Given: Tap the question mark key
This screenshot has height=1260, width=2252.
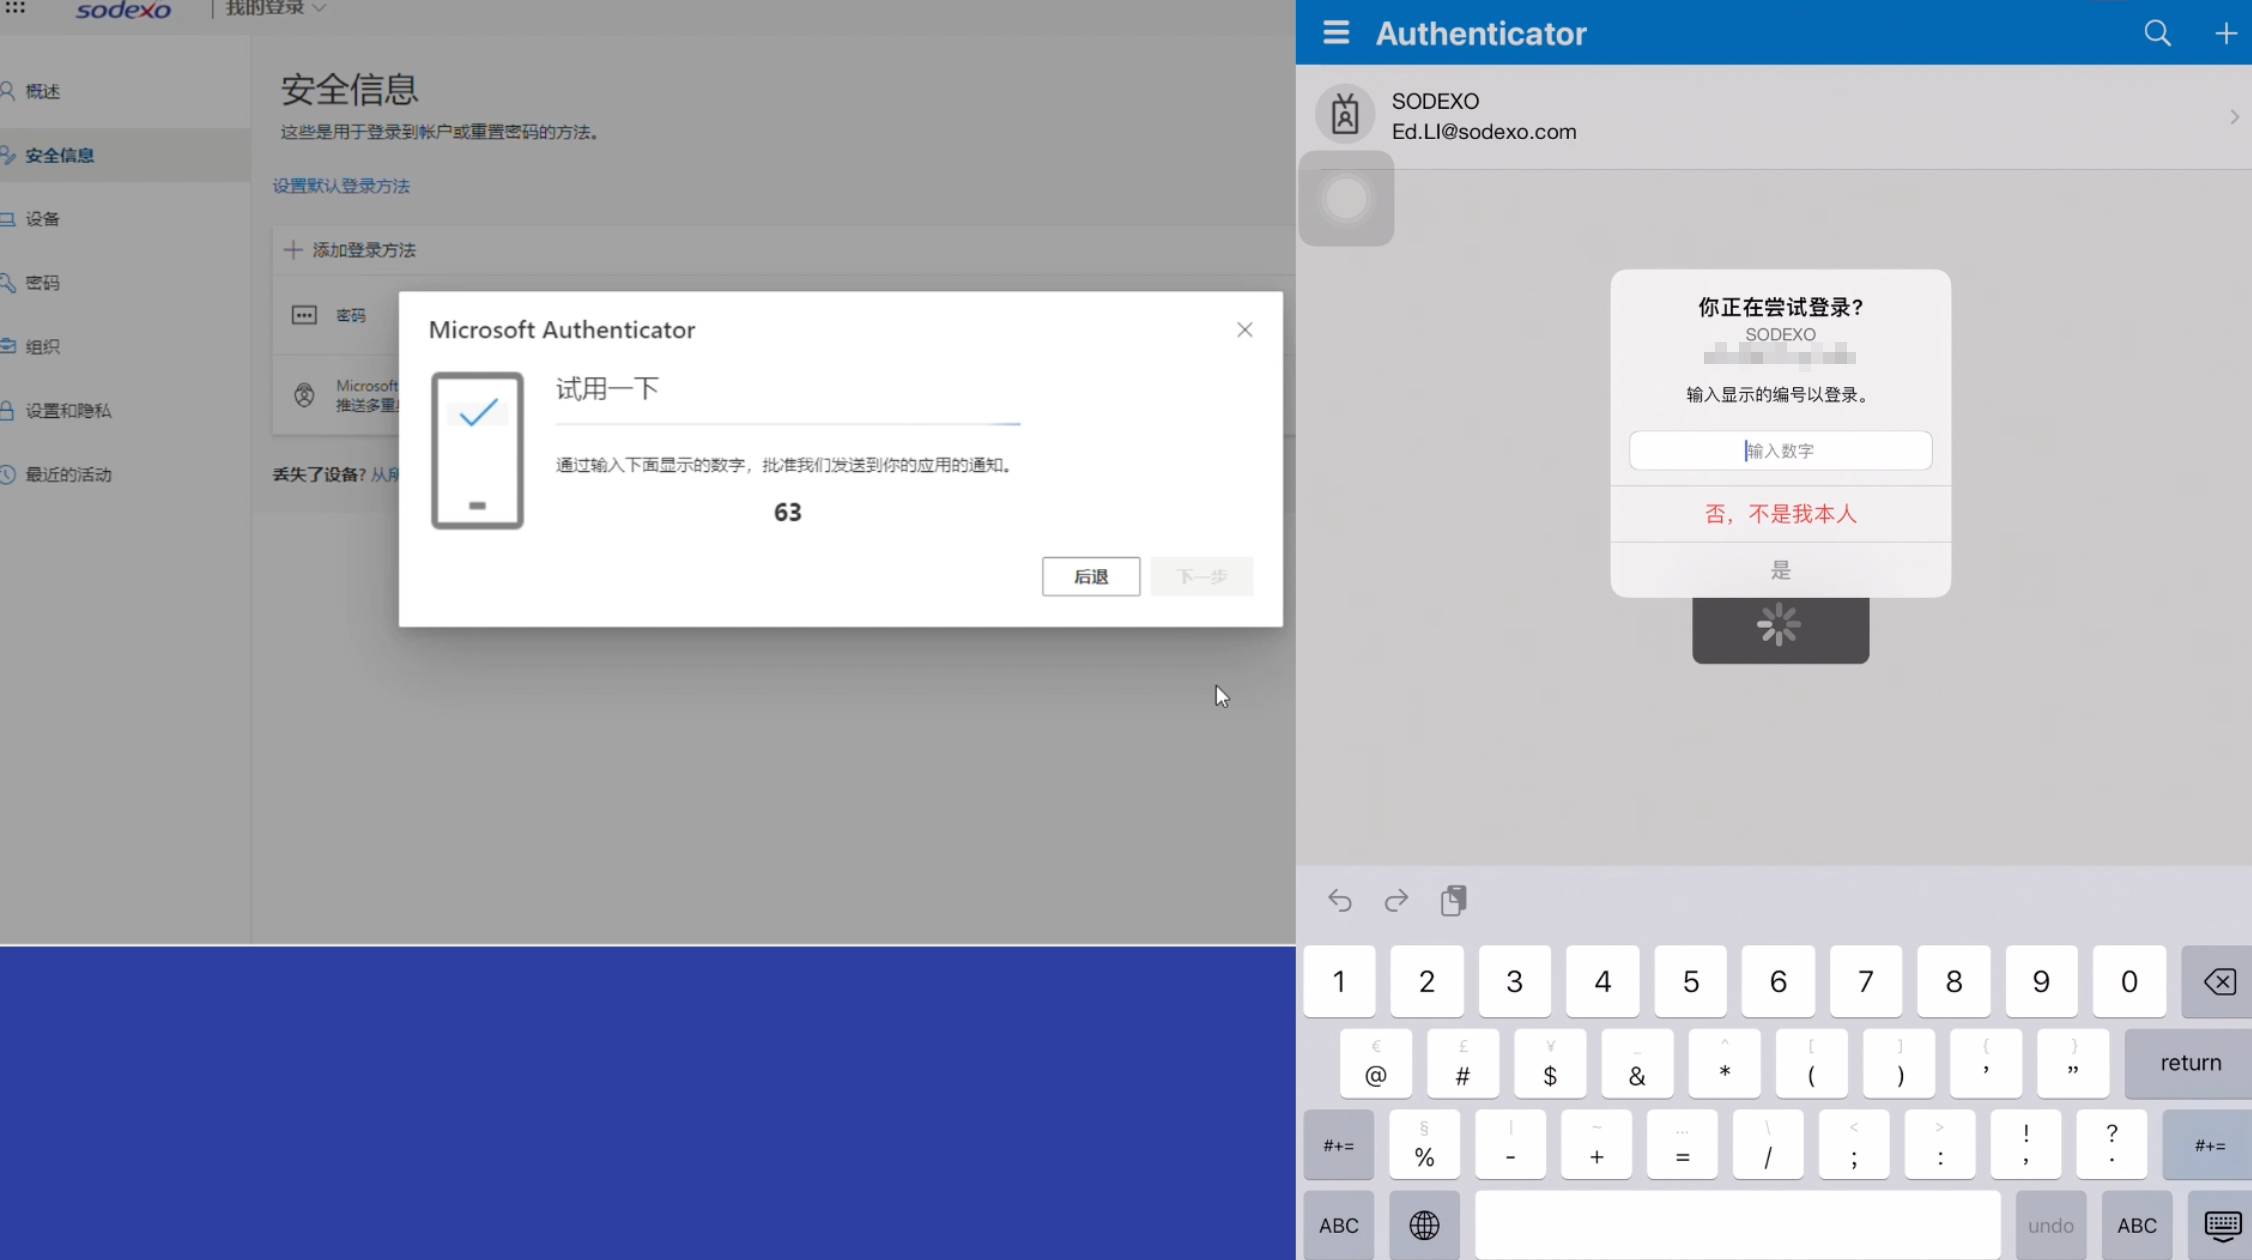Looking at the screenshot, I should click(x=2112, y=1145).
